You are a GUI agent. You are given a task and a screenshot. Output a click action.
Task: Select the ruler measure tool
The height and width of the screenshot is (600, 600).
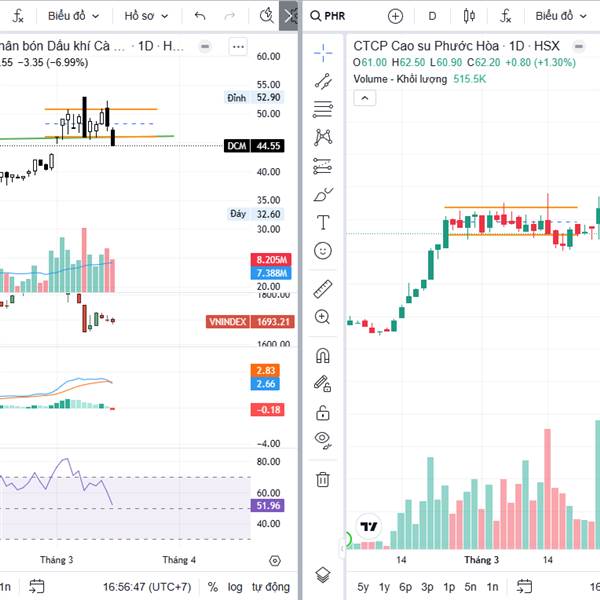[323, 289]
